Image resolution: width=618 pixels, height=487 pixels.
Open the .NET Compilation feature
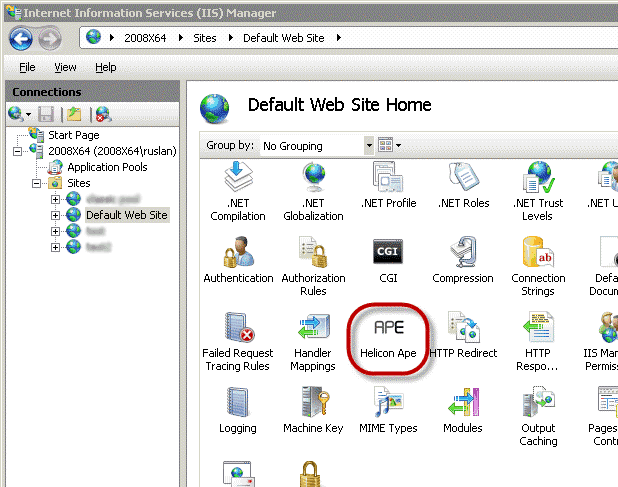(x=238, y=192)
